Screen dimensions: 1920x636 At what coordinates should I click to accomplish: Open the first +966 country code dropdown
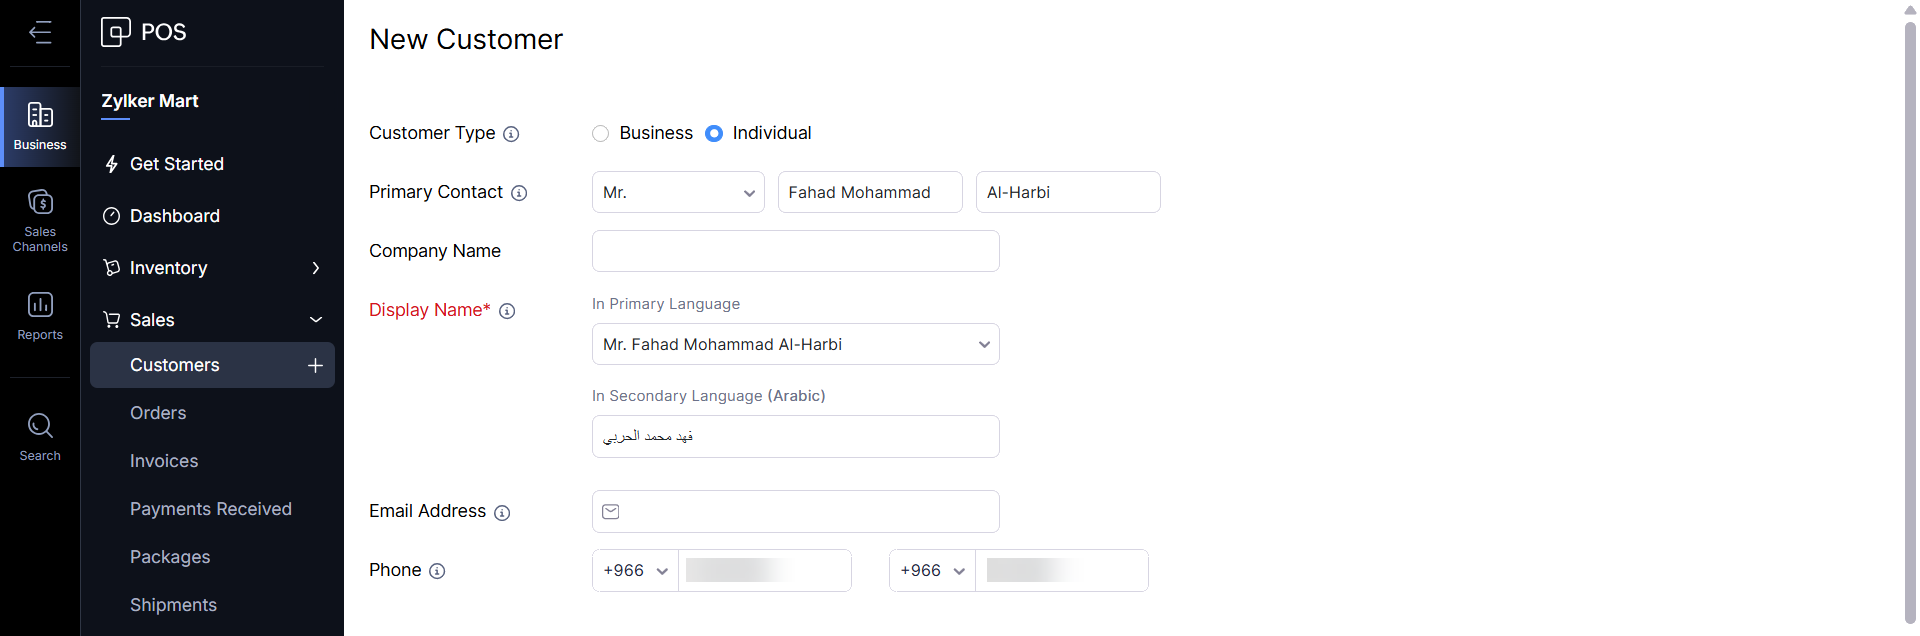pyautogui.click(x=635, y=571)
